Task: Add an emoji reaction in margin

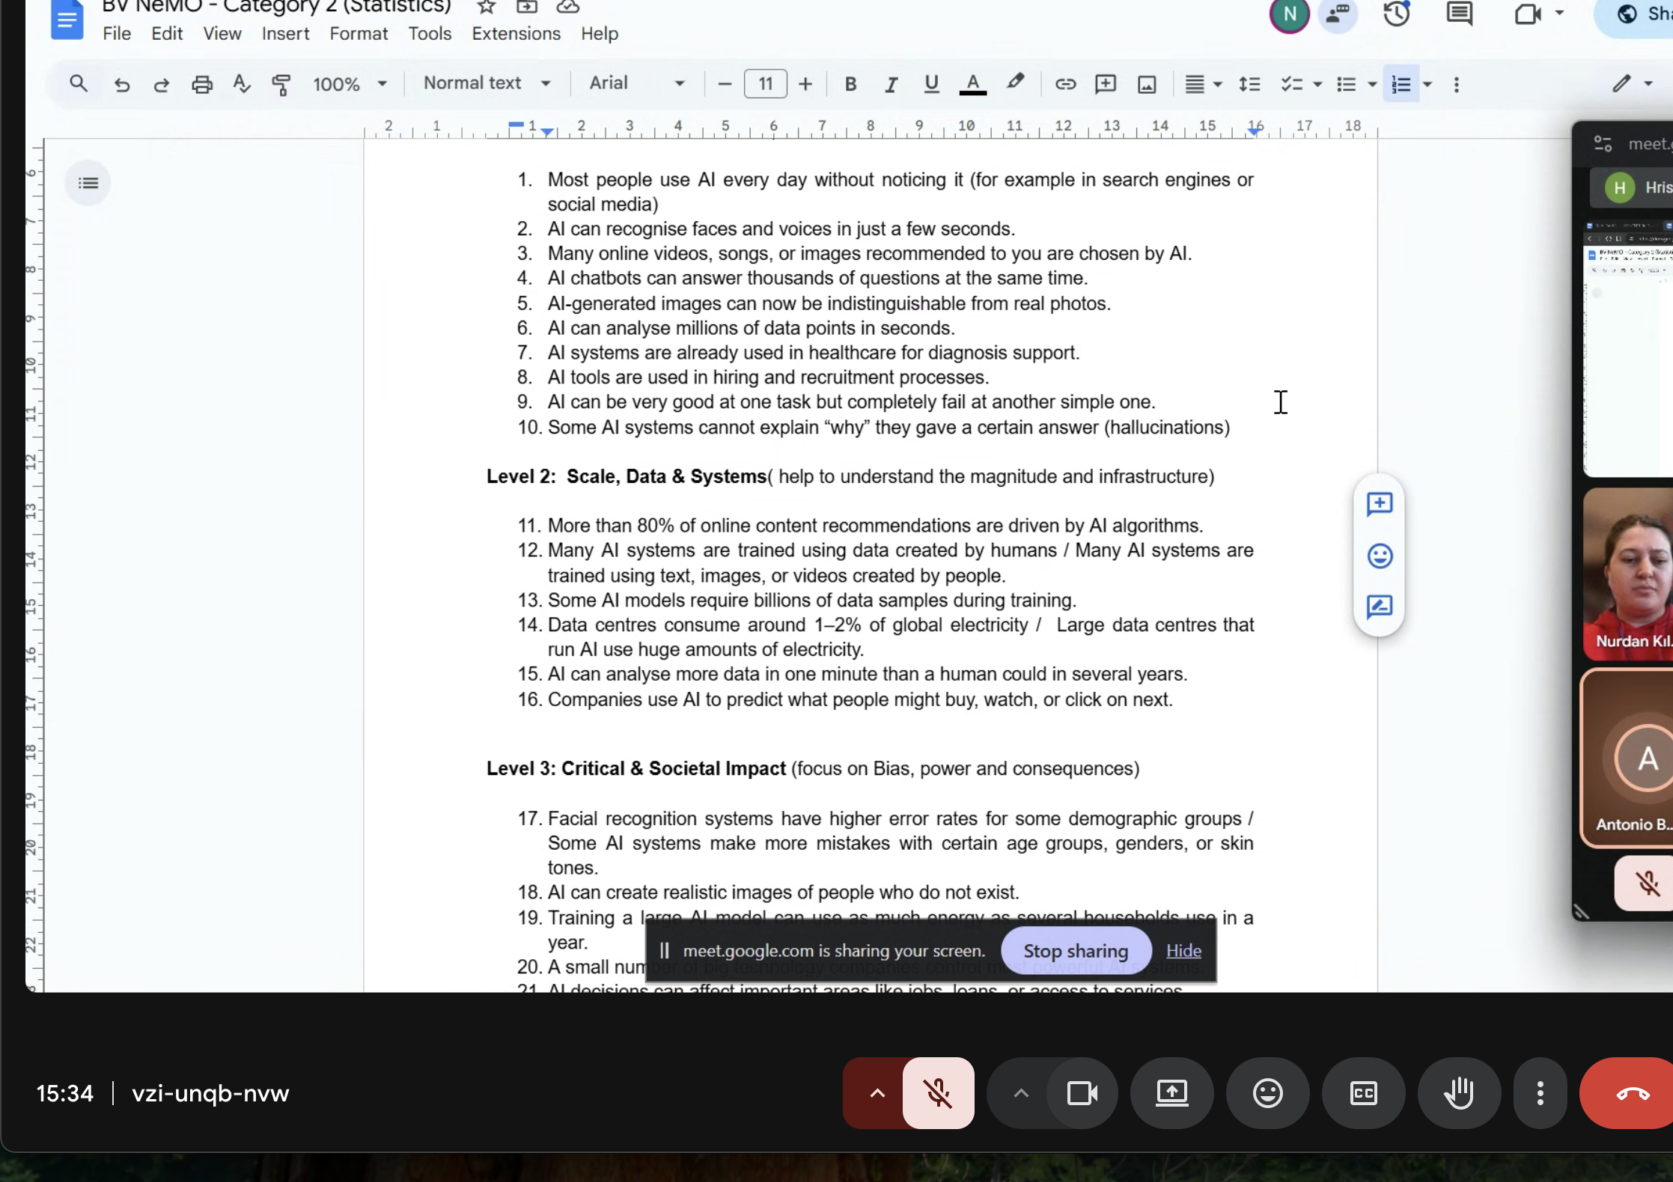Action: tap(1380, 556)
